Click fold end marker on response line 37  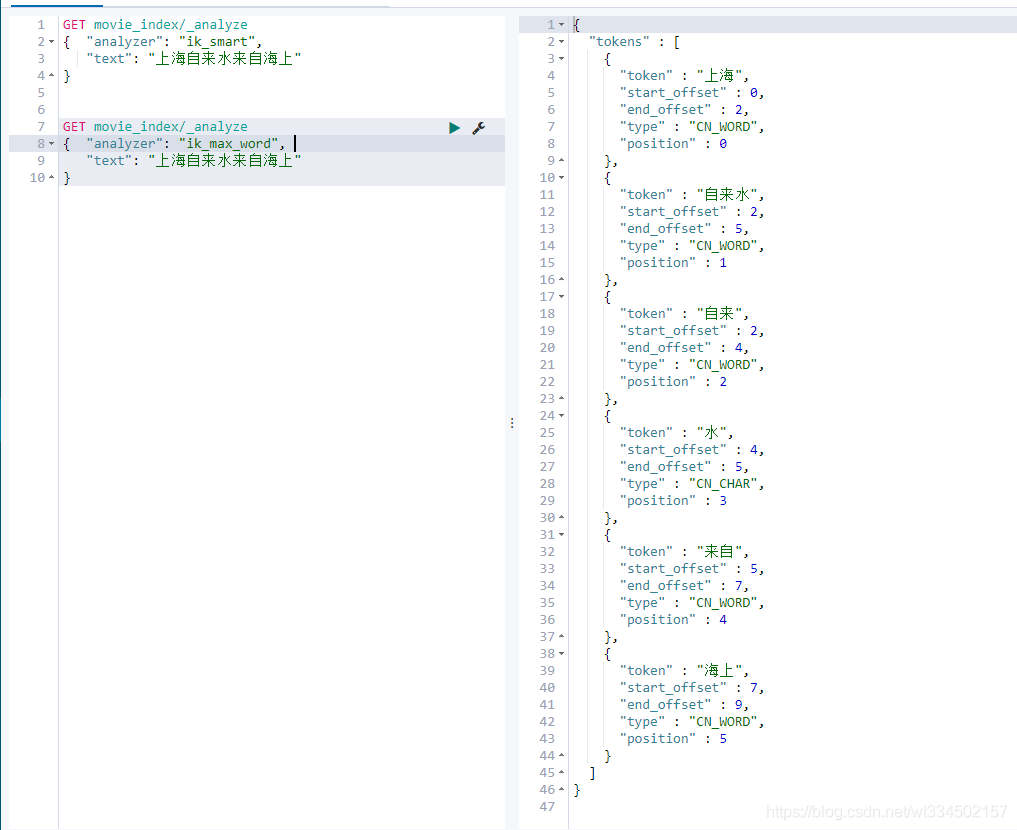point(562,637)
